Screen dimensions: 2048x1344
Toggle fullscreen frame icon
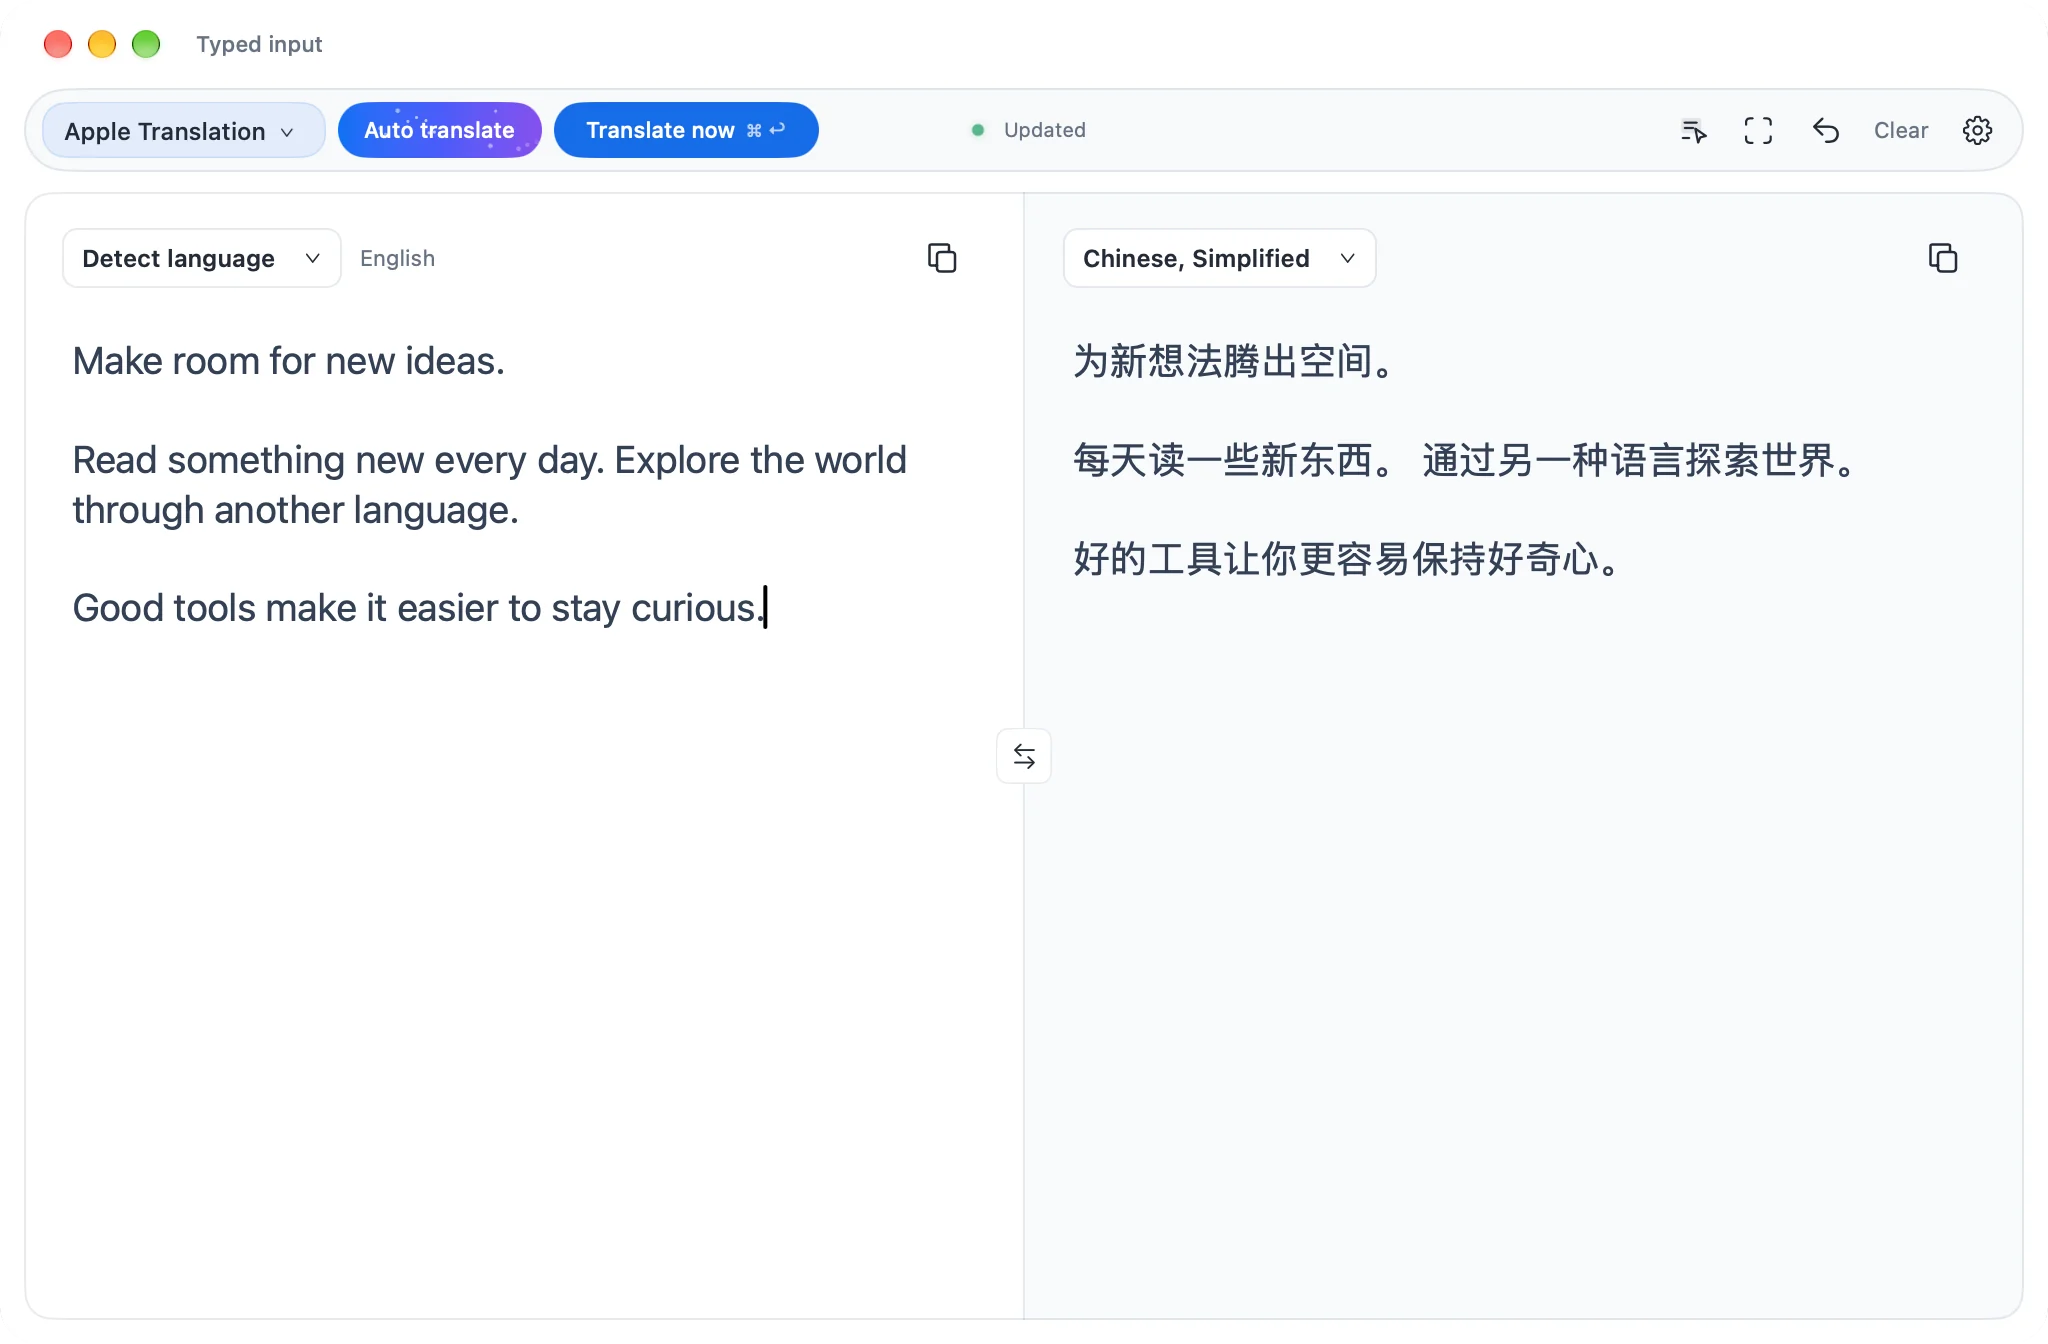pos(1758,130)
